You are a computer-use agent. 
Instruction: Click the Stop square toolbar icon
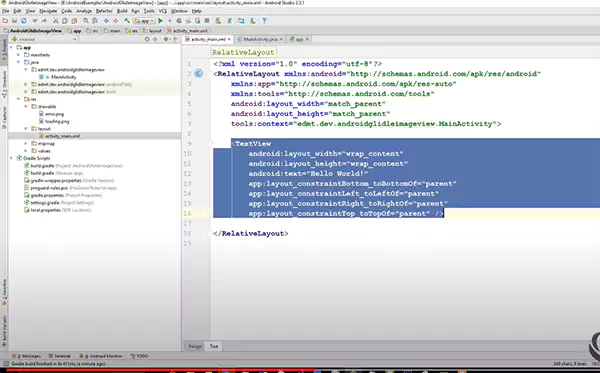click(x=207, y=21)
